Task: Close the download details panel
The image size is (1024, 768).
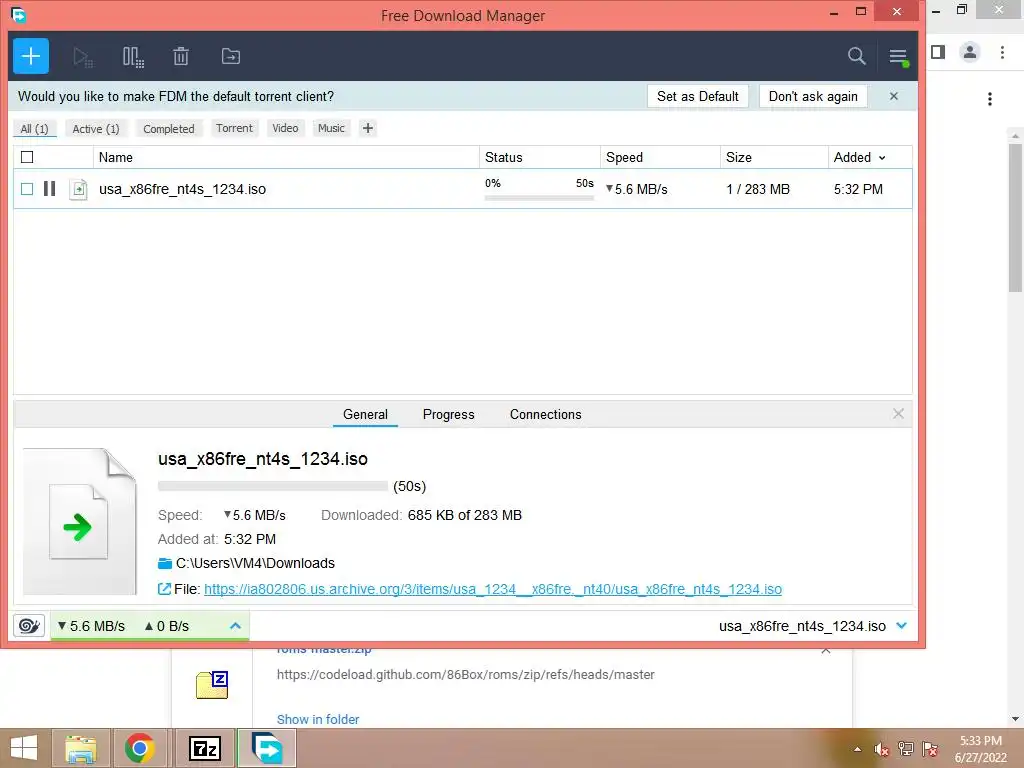Action: pos(898,413)
